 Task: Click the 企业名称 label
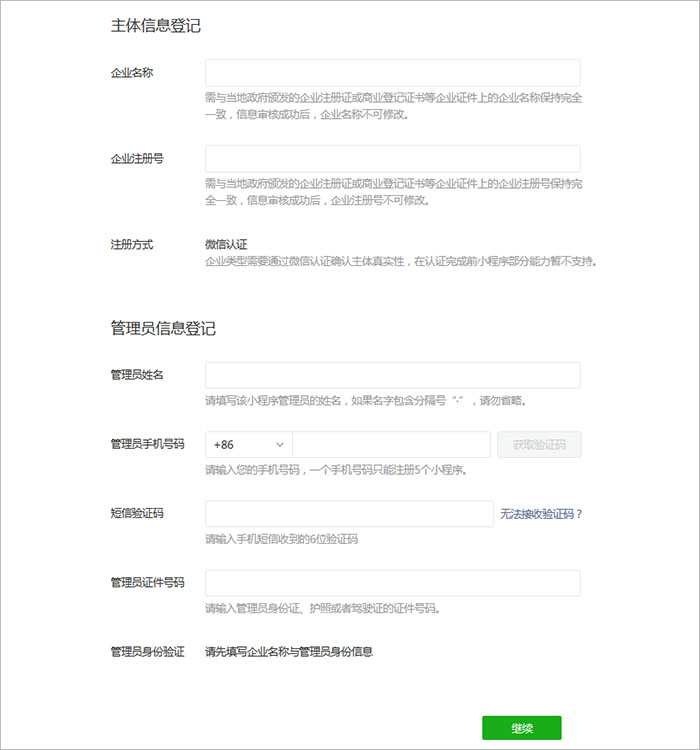coord(132,73)
